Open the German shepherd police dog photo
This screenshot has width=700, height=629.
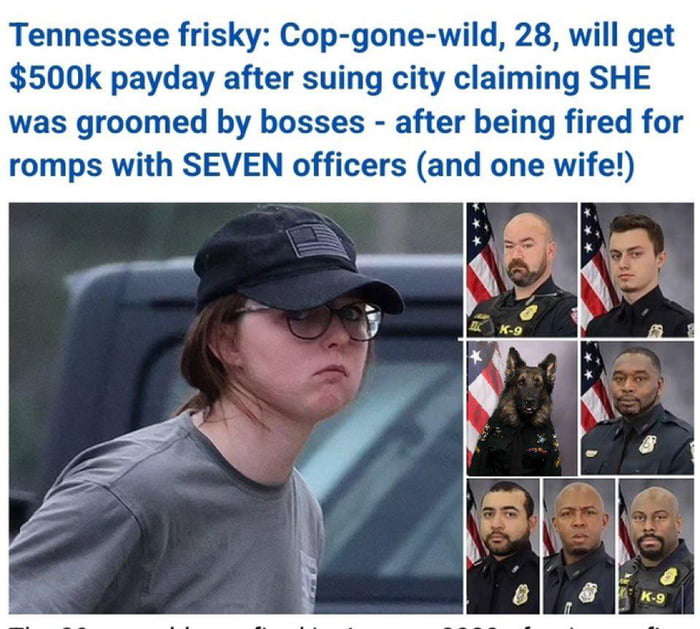[522, 408]
